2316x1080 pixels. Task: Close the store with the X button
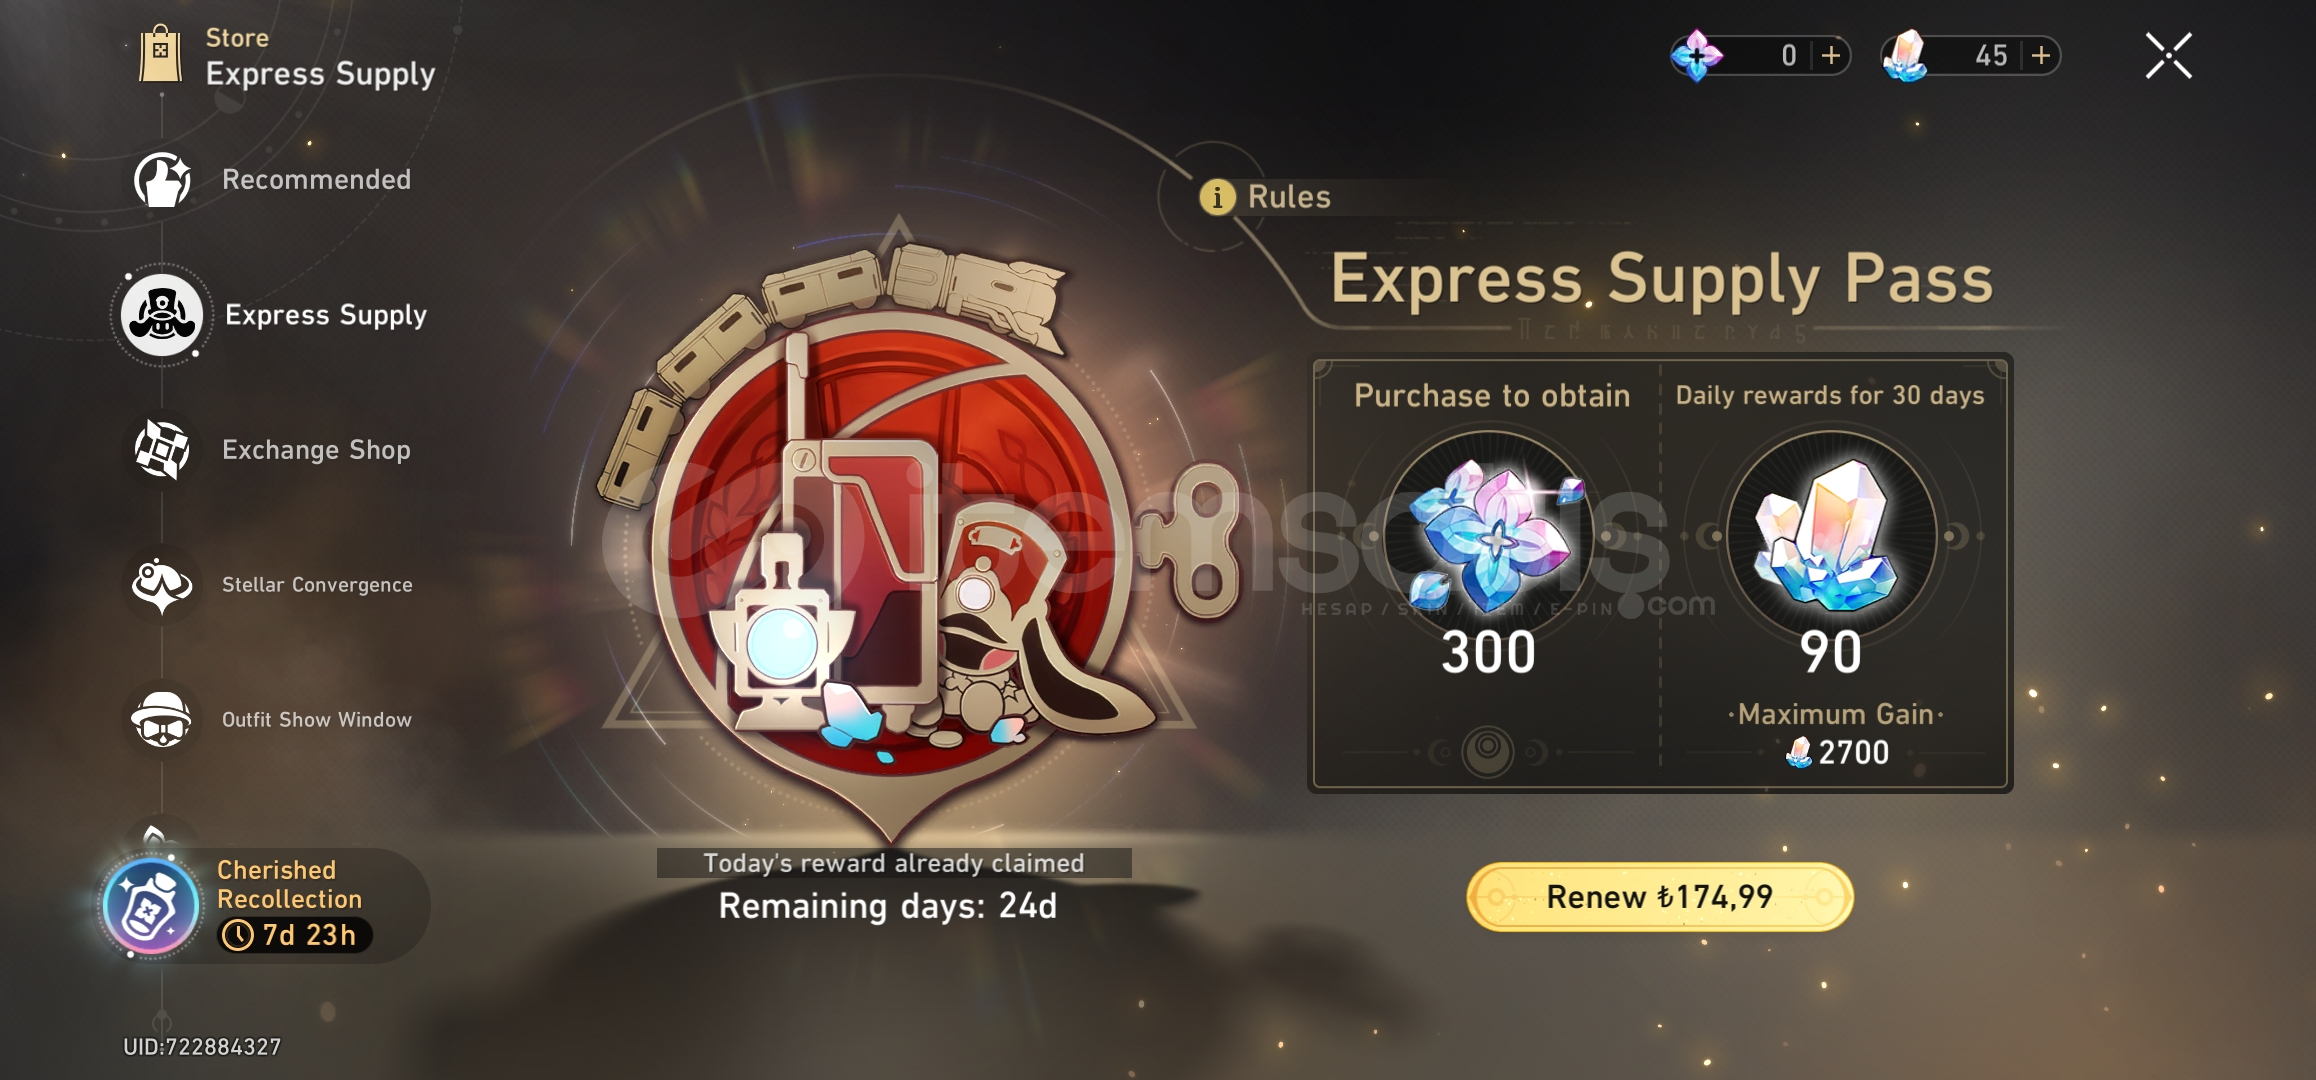click(2168, 55)
